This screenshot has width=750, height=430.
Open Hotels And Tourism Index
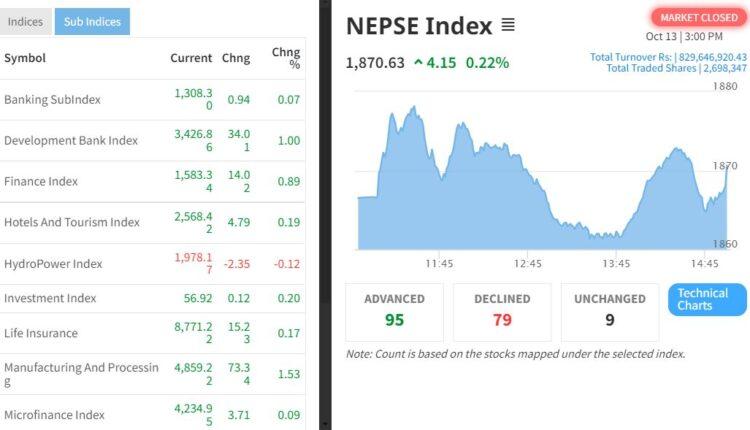point(72,222)
